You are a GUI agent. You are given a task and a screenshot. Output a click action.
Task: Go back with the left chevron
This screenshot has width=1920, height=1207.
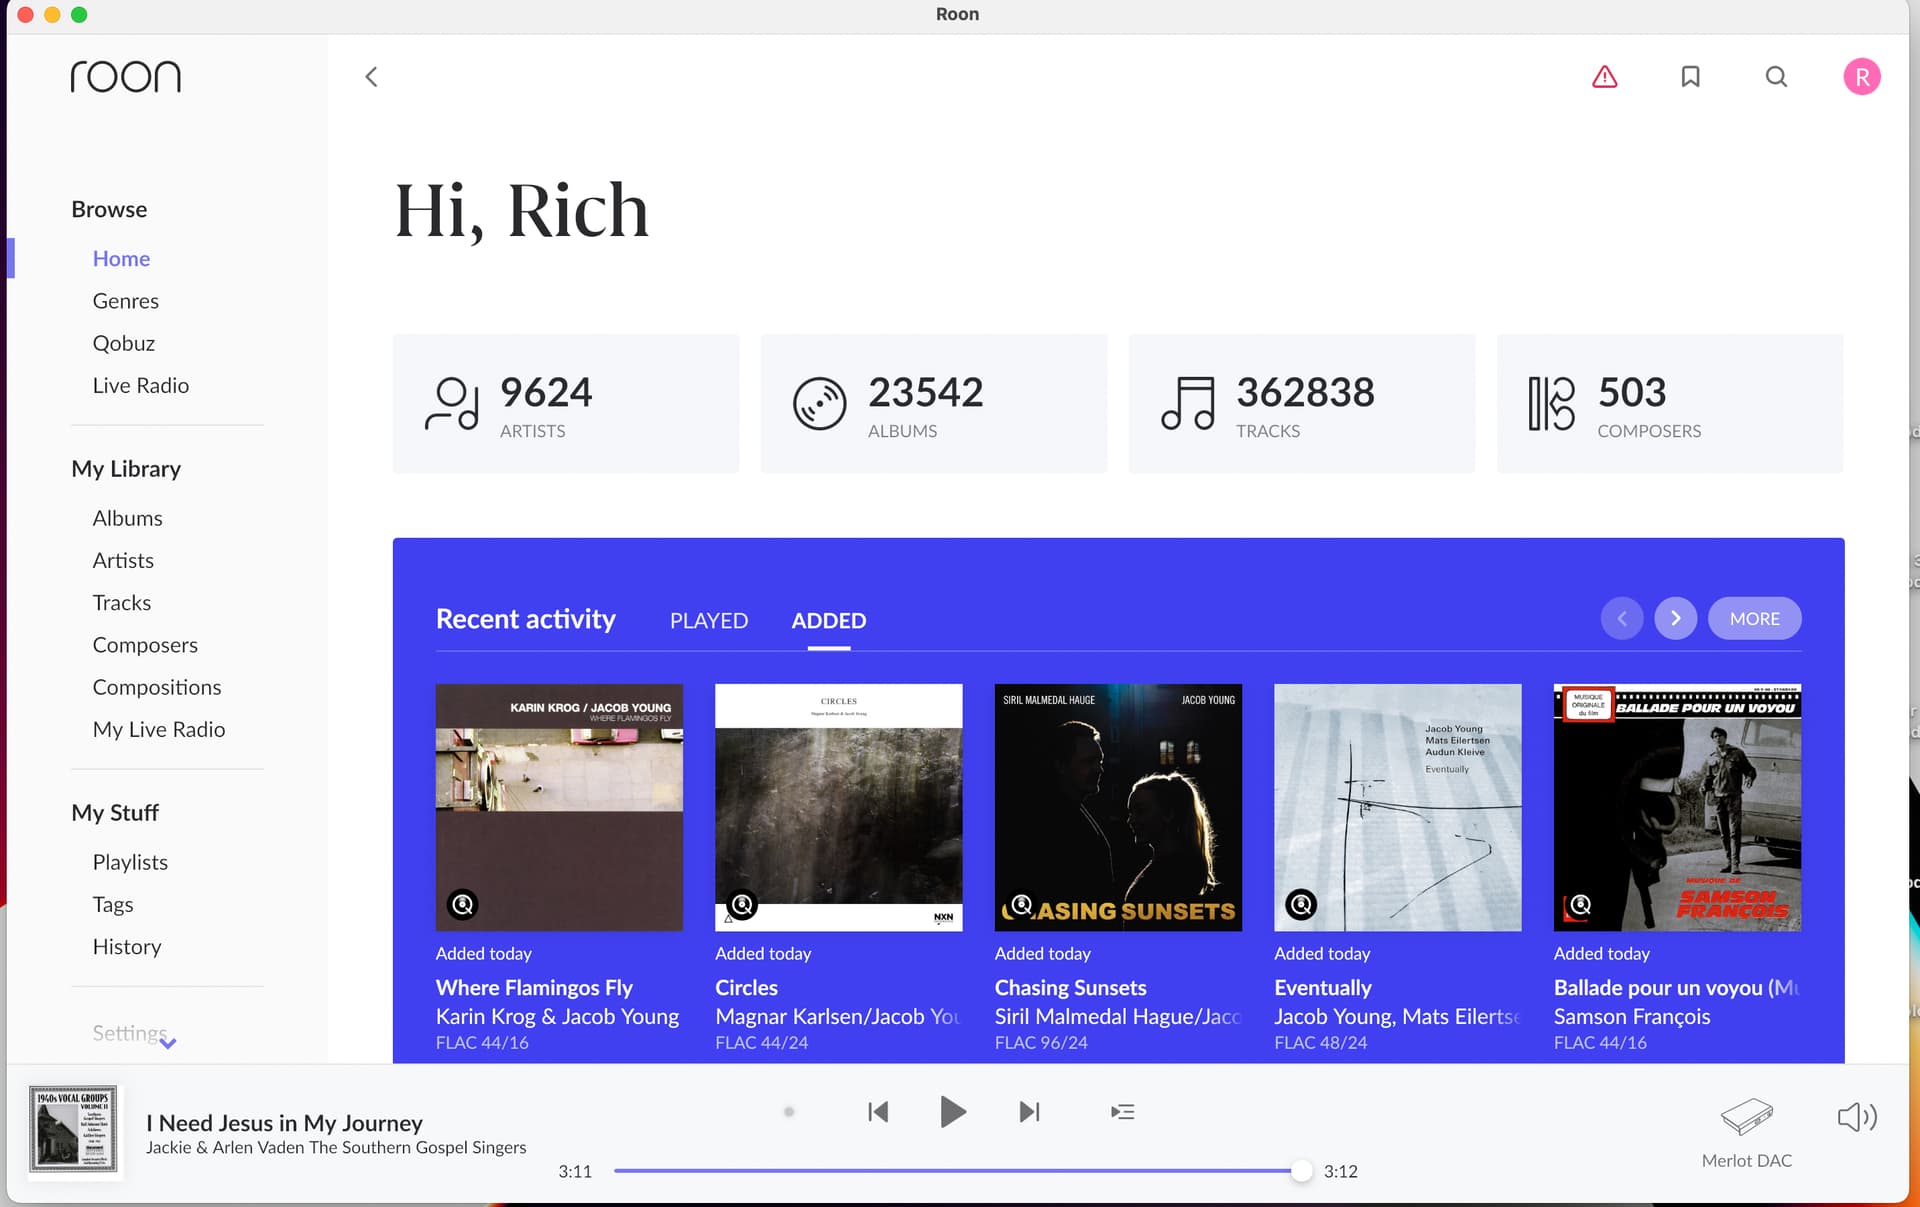(x=371, y=77)
